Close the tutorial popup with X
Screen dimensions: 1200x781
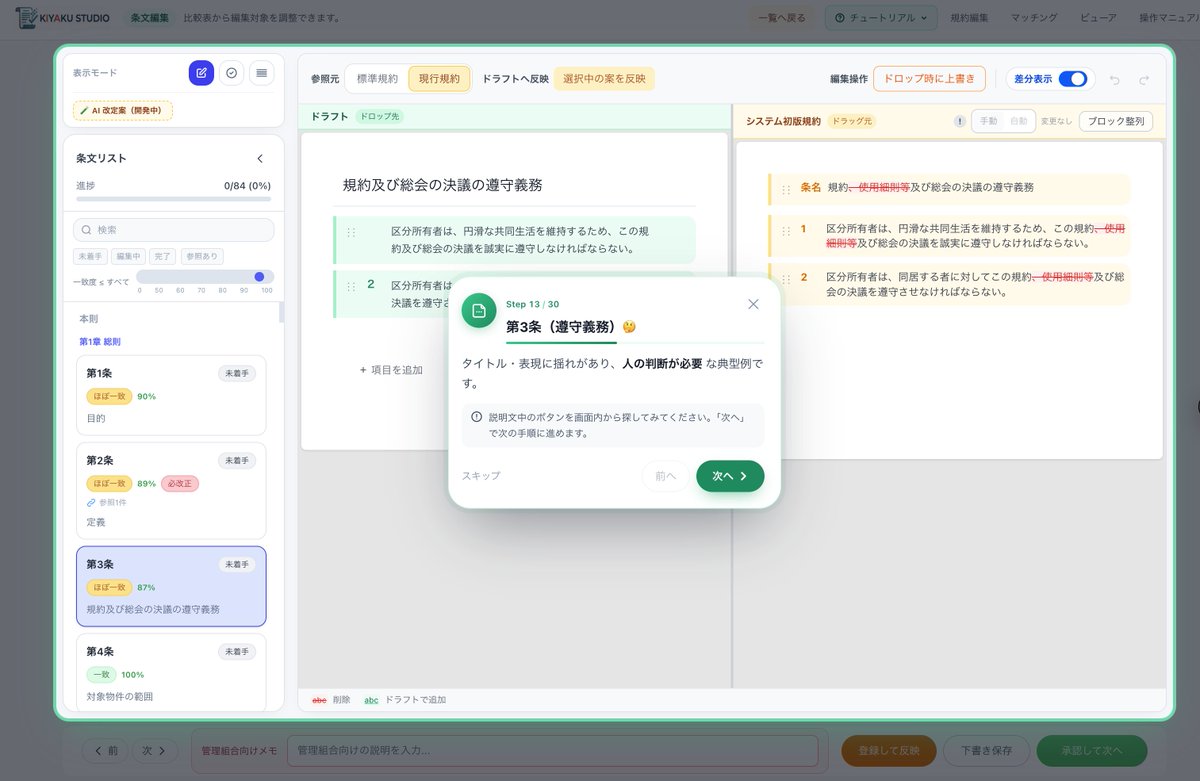pyautogui.click(x=753, y=304)
